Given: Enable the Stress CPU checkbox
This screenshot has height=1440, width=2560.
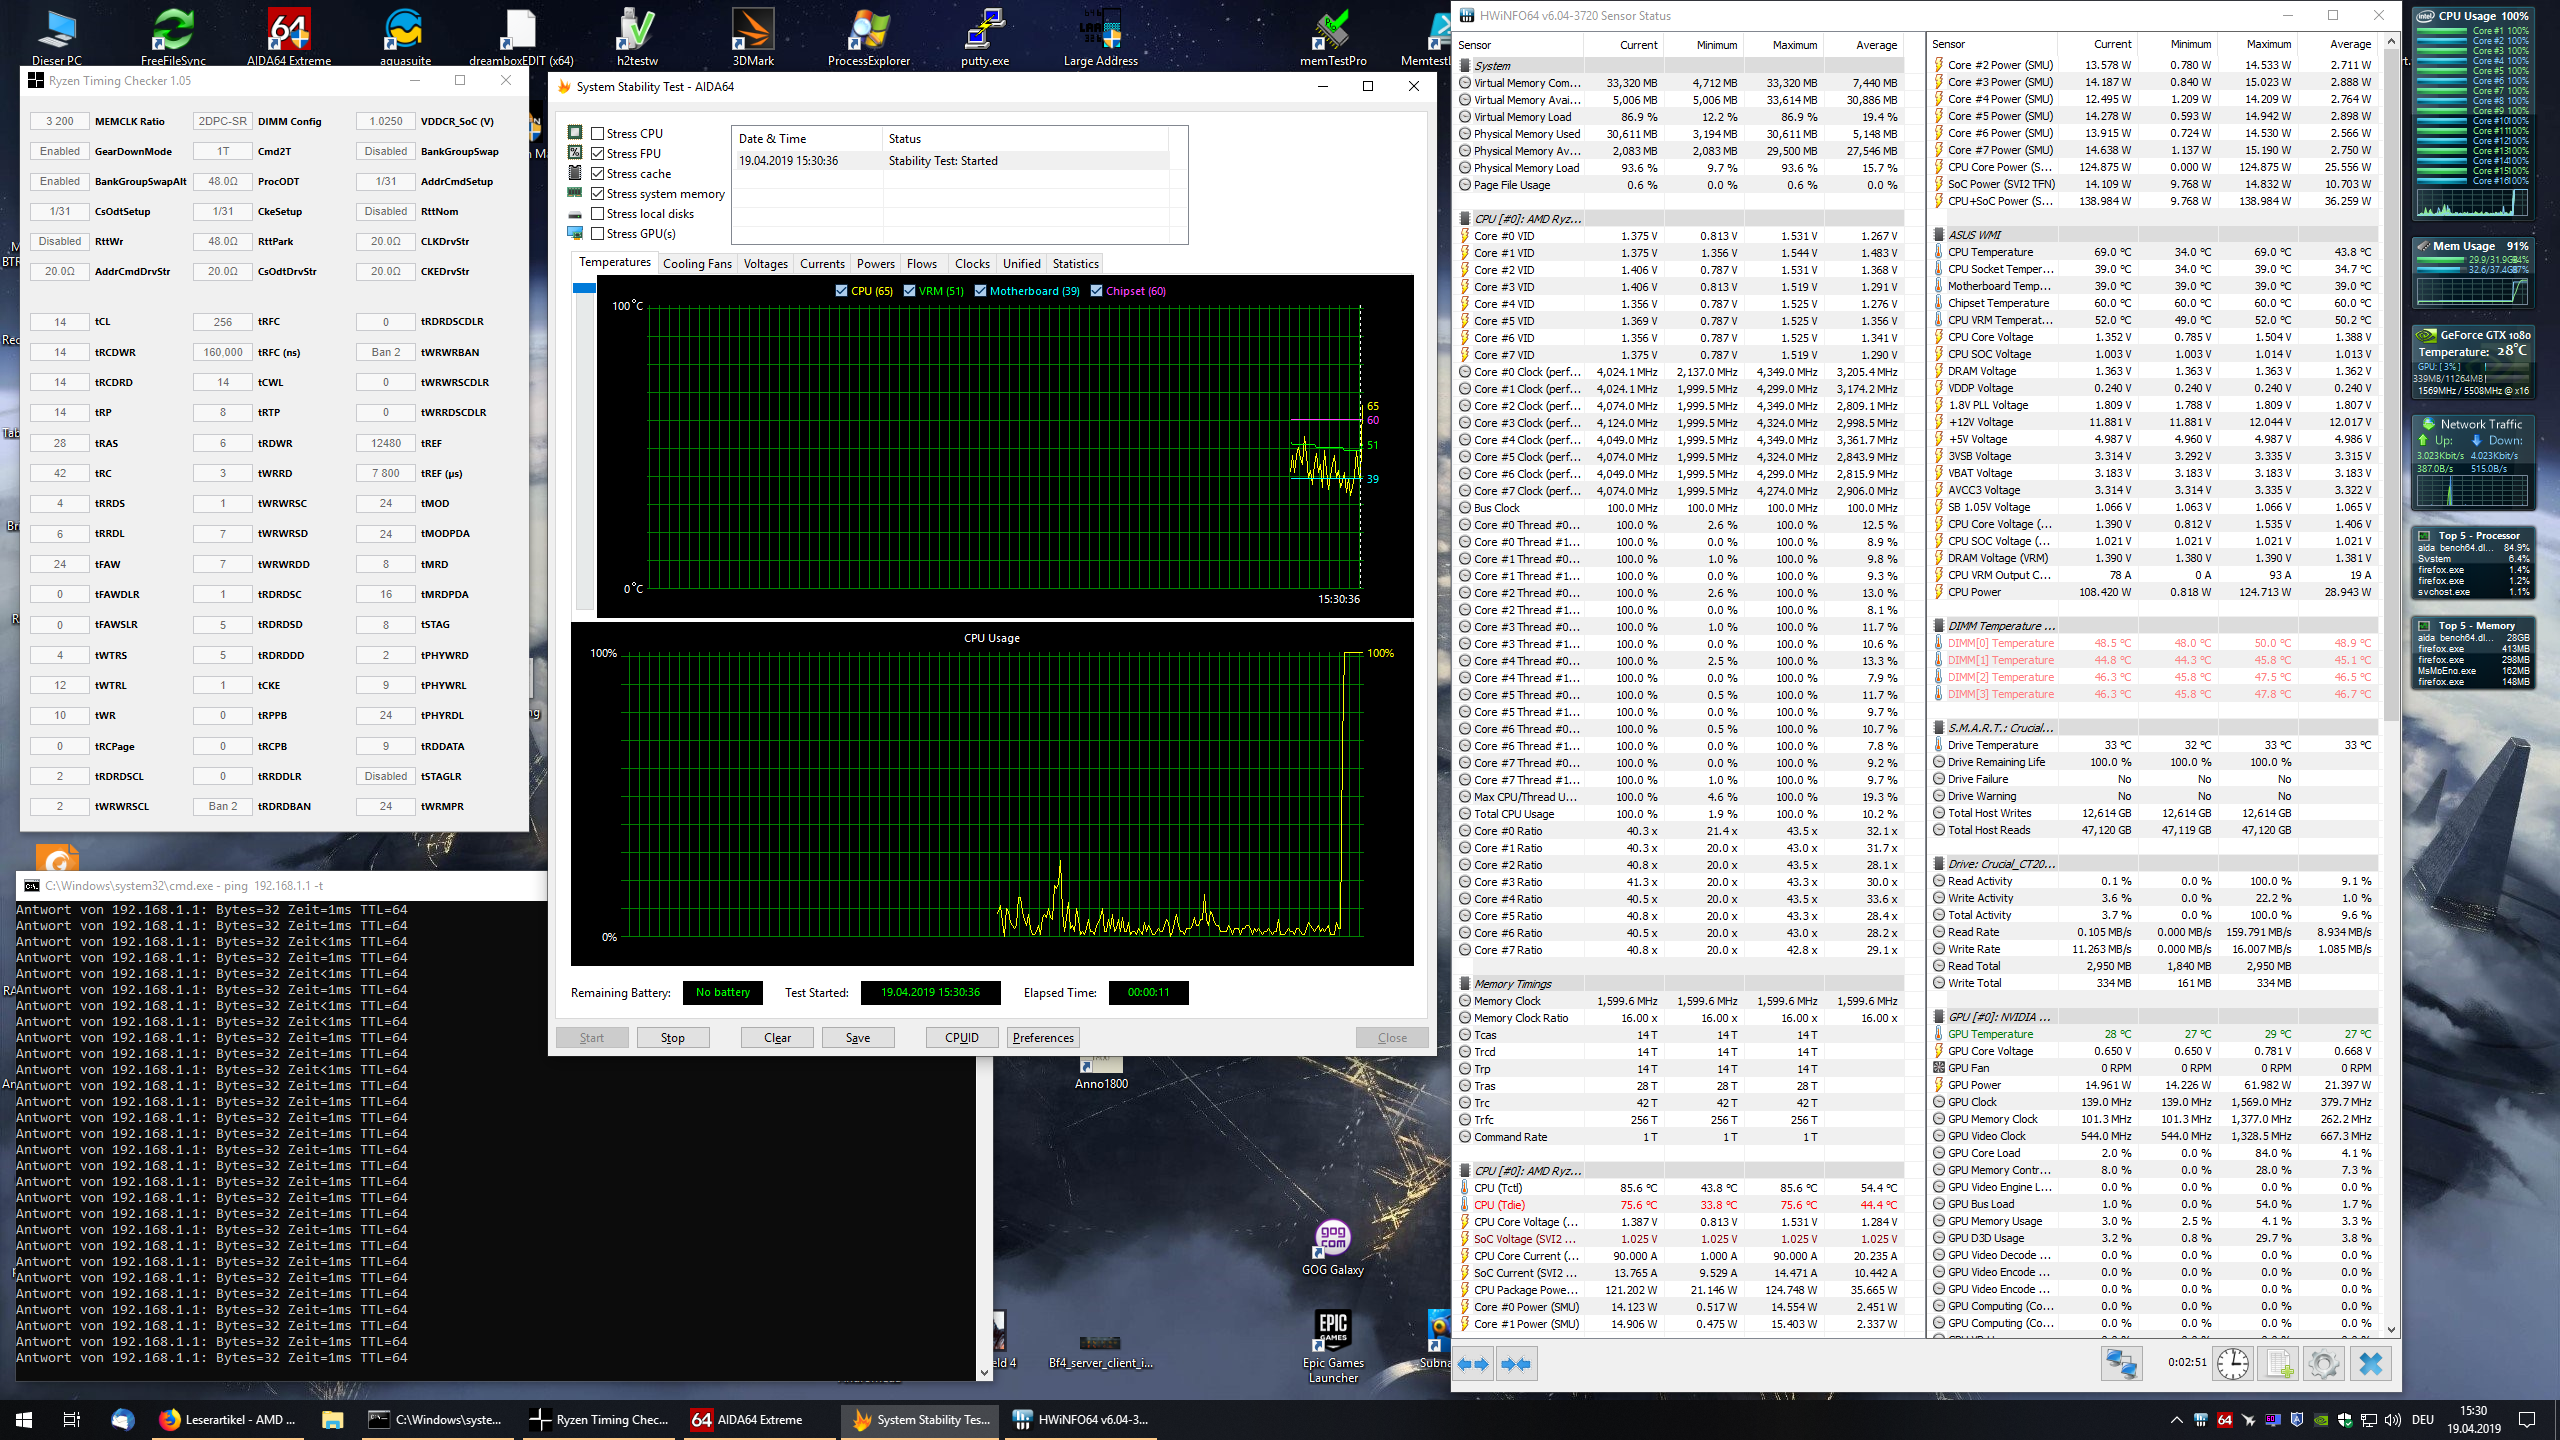Looking at the screenshot, I should point(598,134).
